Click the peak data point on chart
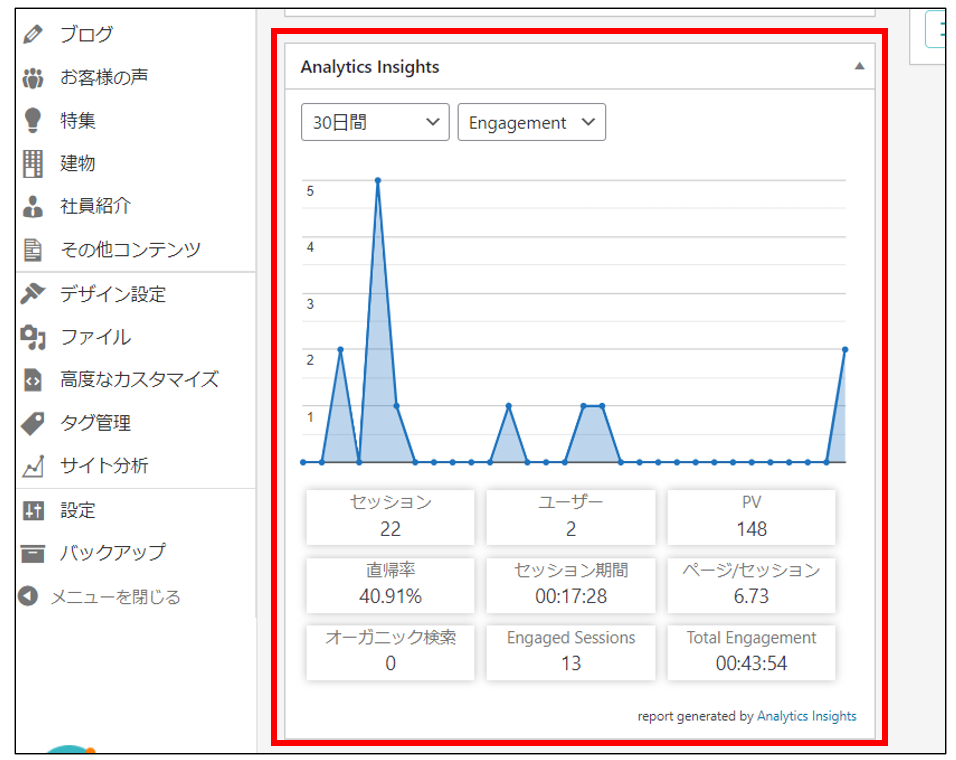 [378, 181]
